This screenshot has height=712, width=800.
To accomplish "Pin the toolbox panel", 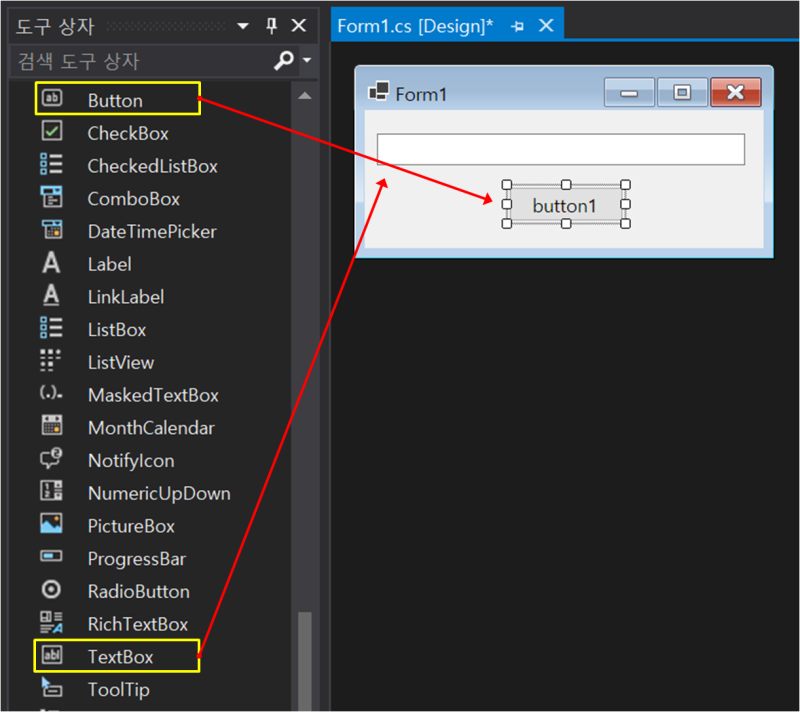I will point(270,25).
